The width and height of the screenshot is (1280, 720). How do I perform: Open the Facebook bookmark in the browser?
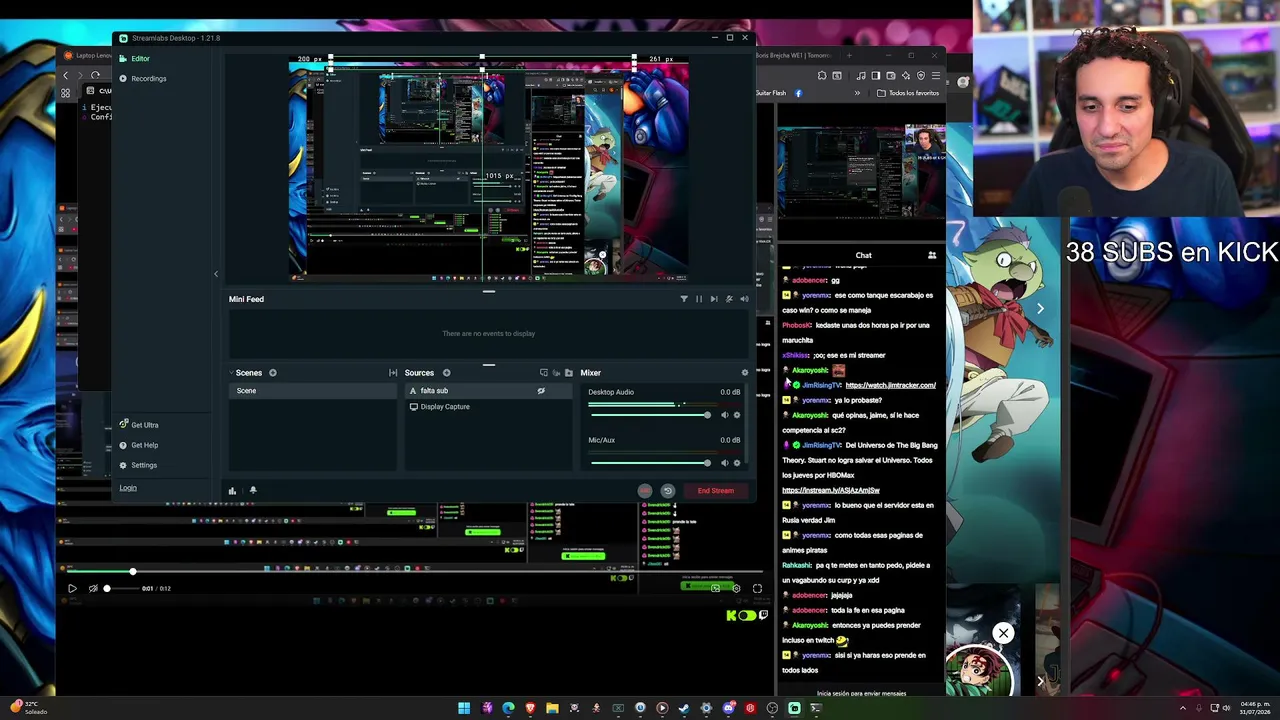pyautogui.click(x=798, y=93)
